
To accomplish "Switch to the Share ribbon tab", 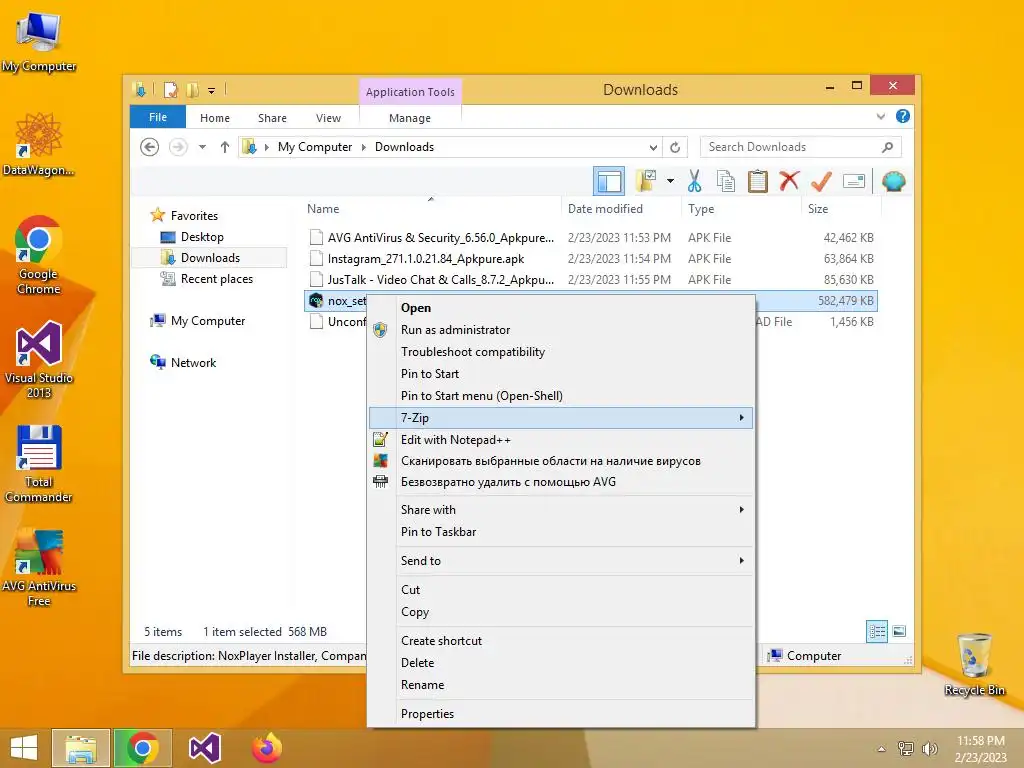I will tap(272, 118).
